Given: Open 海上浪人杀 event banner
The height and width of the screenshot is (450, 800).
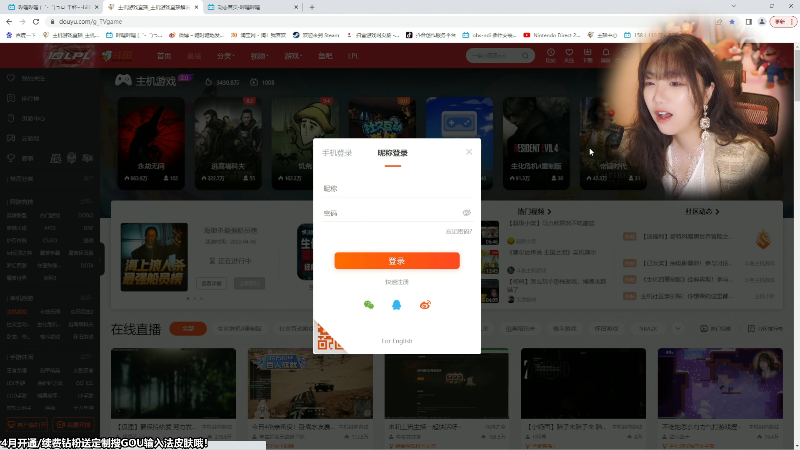Looking at the screenshot, I should tap(154, 257).
